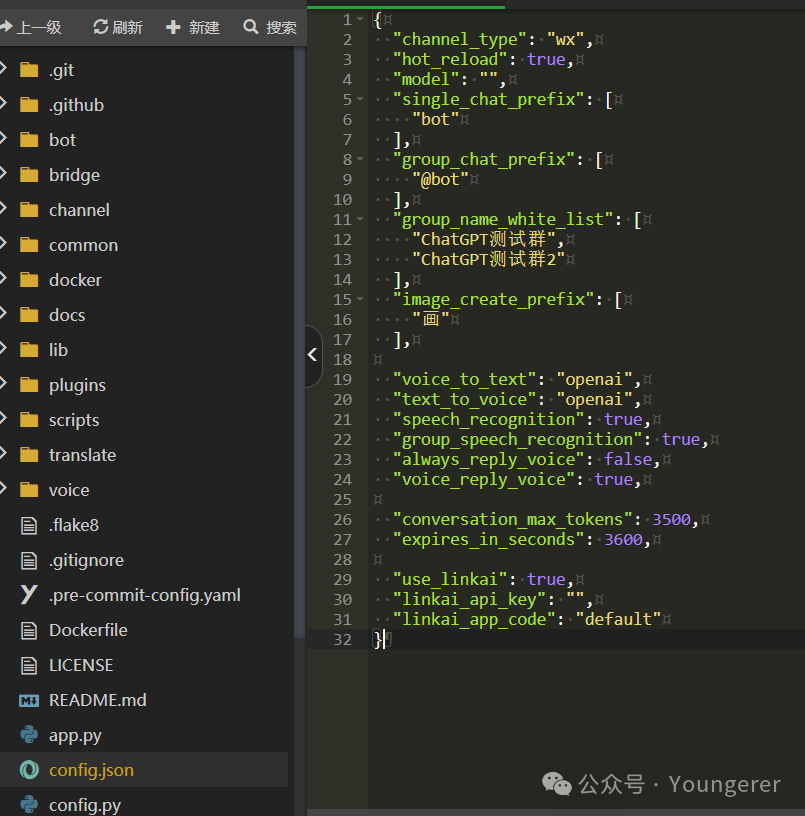Click the Python icon beside app.py
Viewport: 805px width, 816px height.
tap(29, 735)
